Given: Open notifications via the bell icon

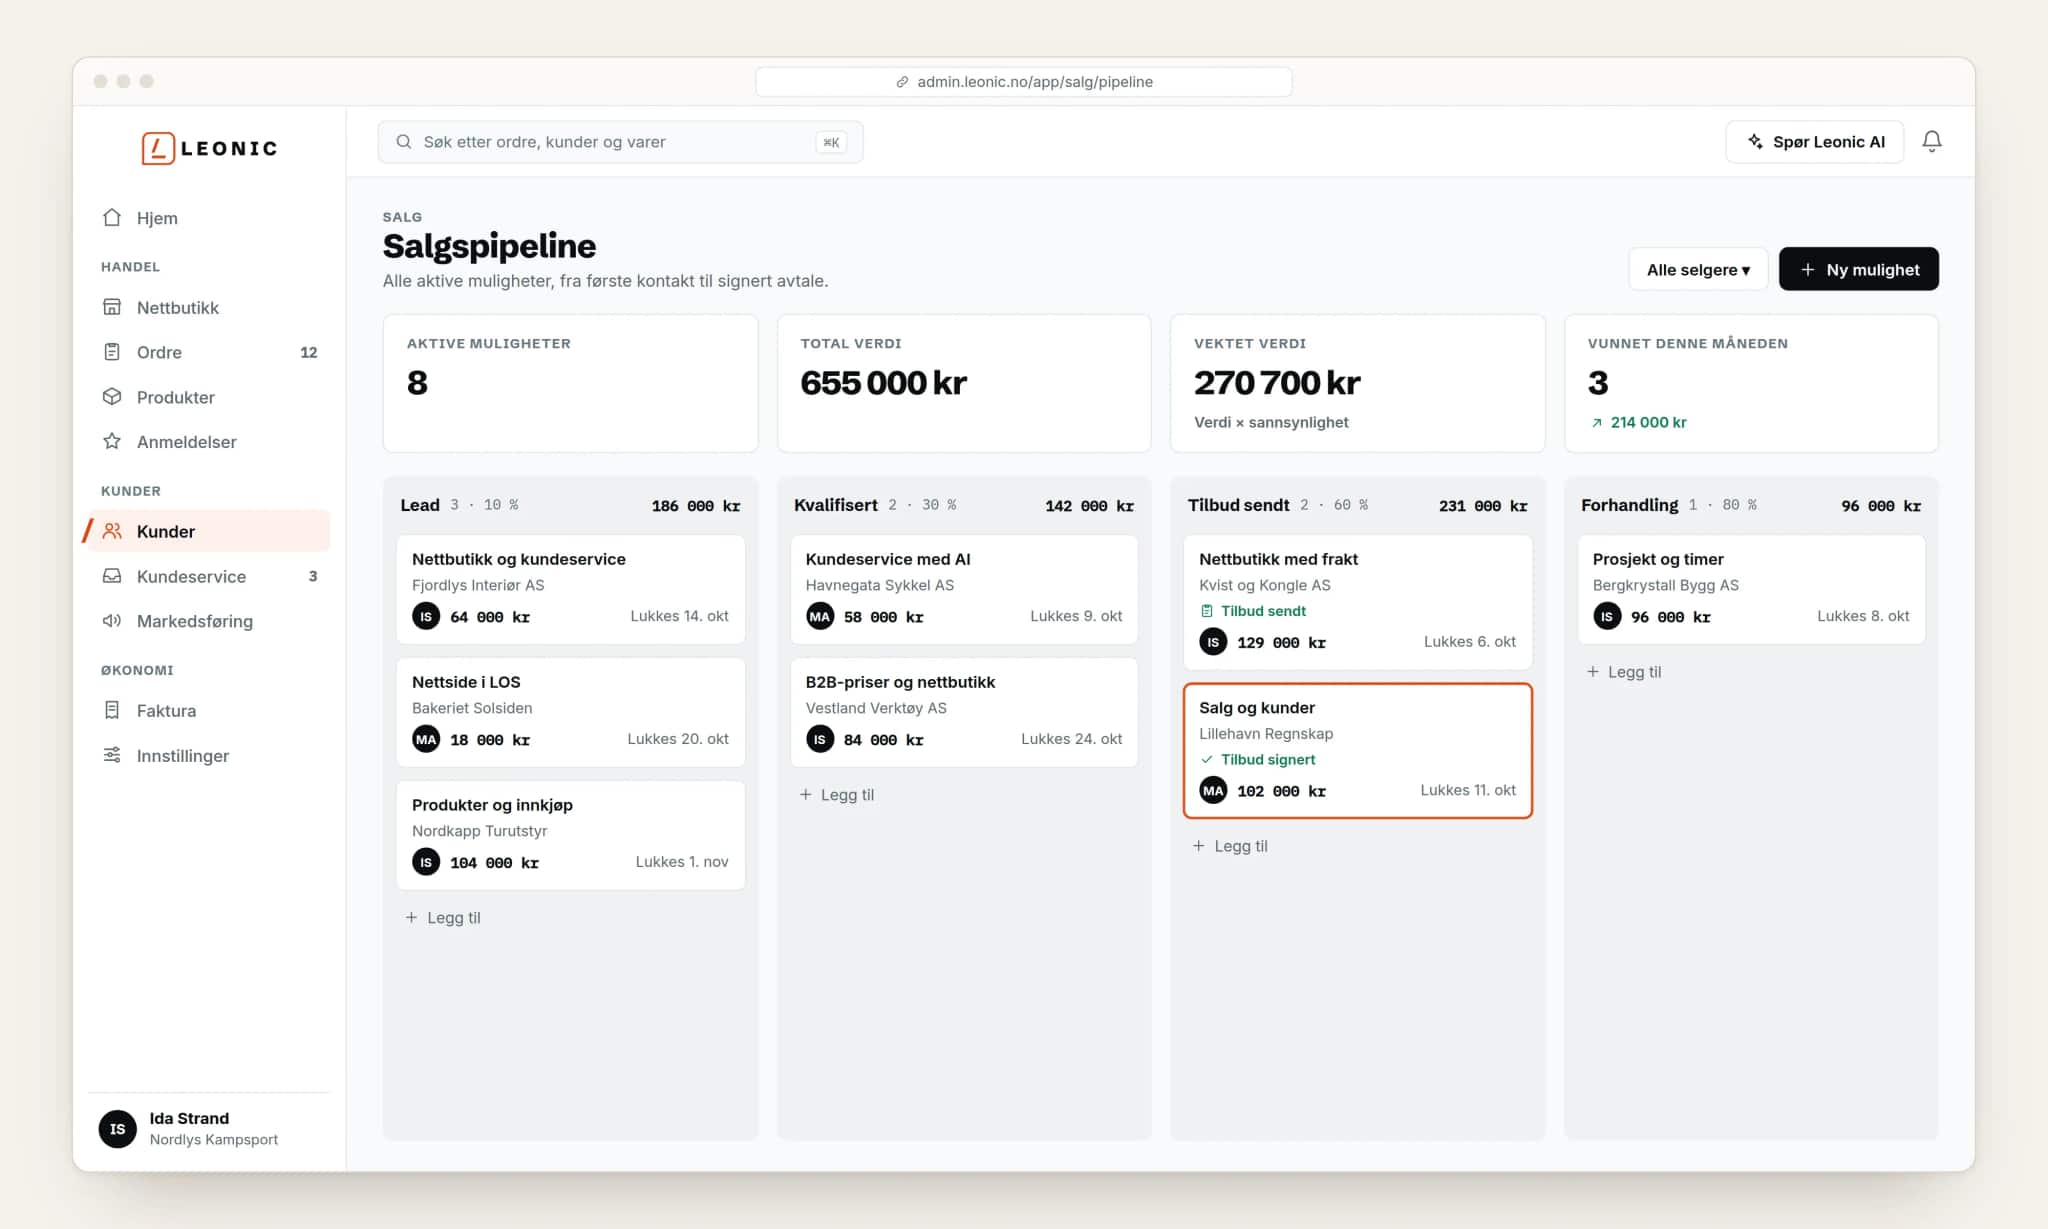Looking at the screenshot, I should click(x=1932, y=142).
